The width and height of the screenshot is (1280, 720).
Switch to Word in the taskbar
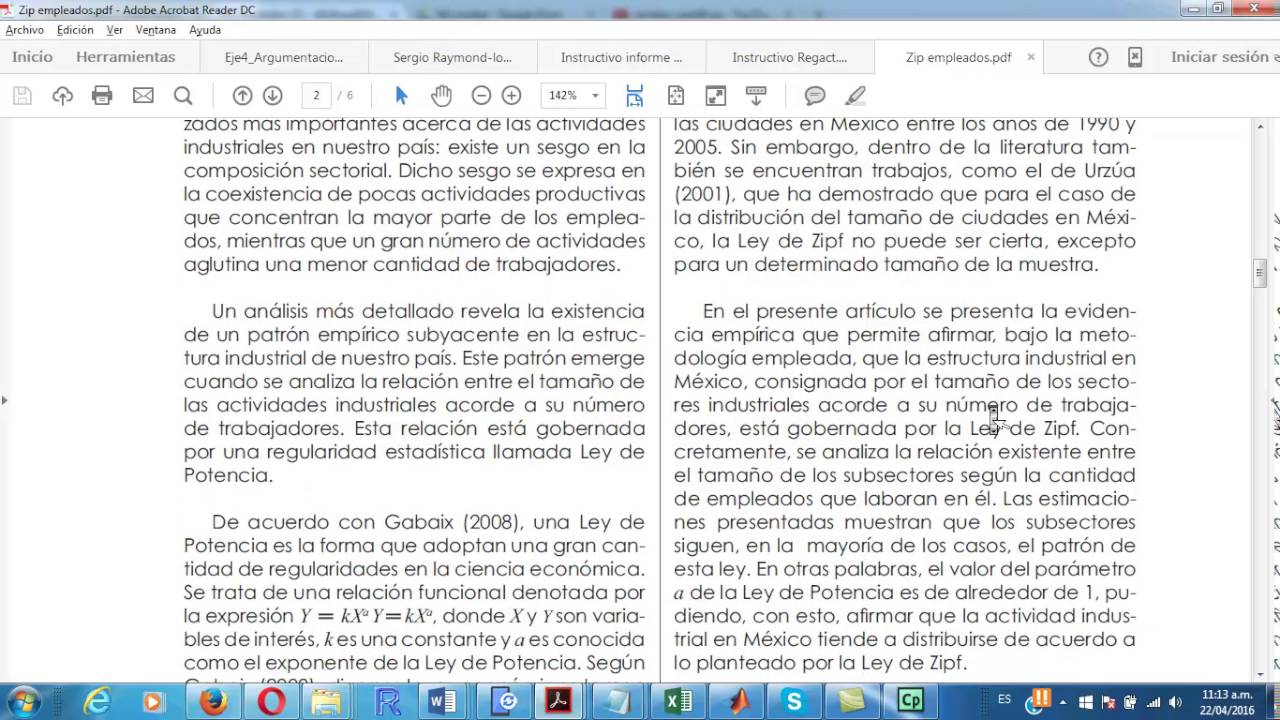tap(442, 701)
